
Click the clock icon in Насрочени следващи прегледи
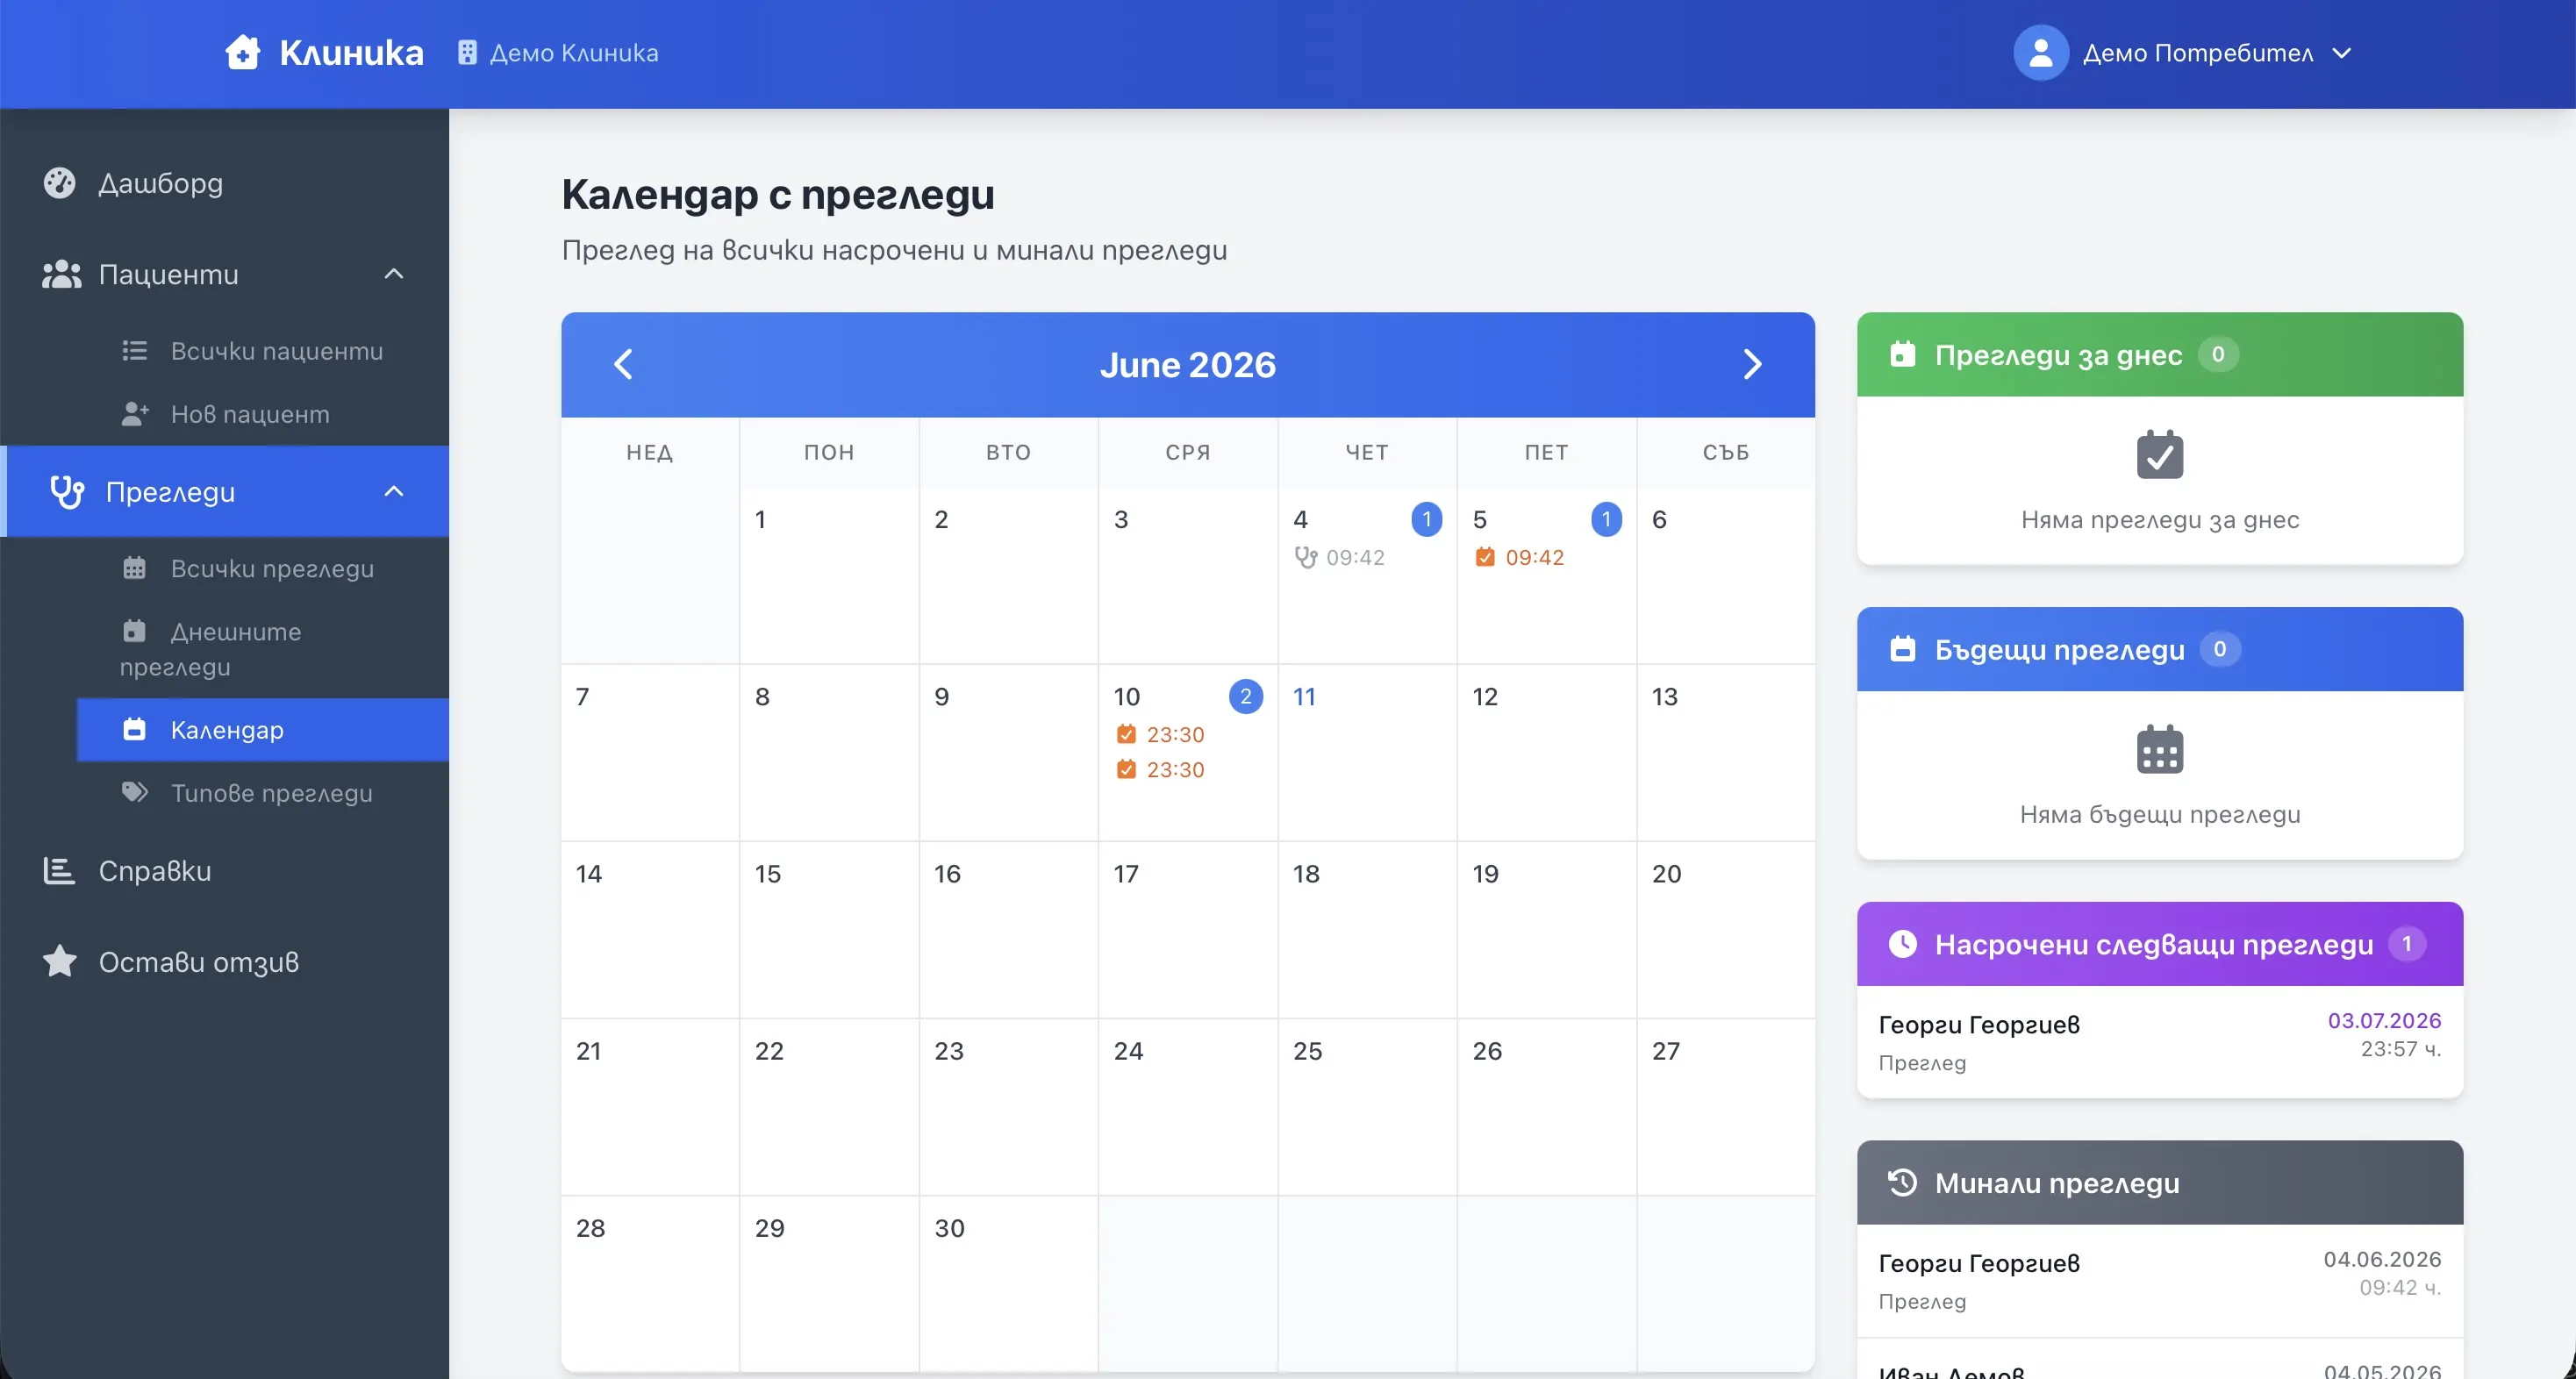1902,944
